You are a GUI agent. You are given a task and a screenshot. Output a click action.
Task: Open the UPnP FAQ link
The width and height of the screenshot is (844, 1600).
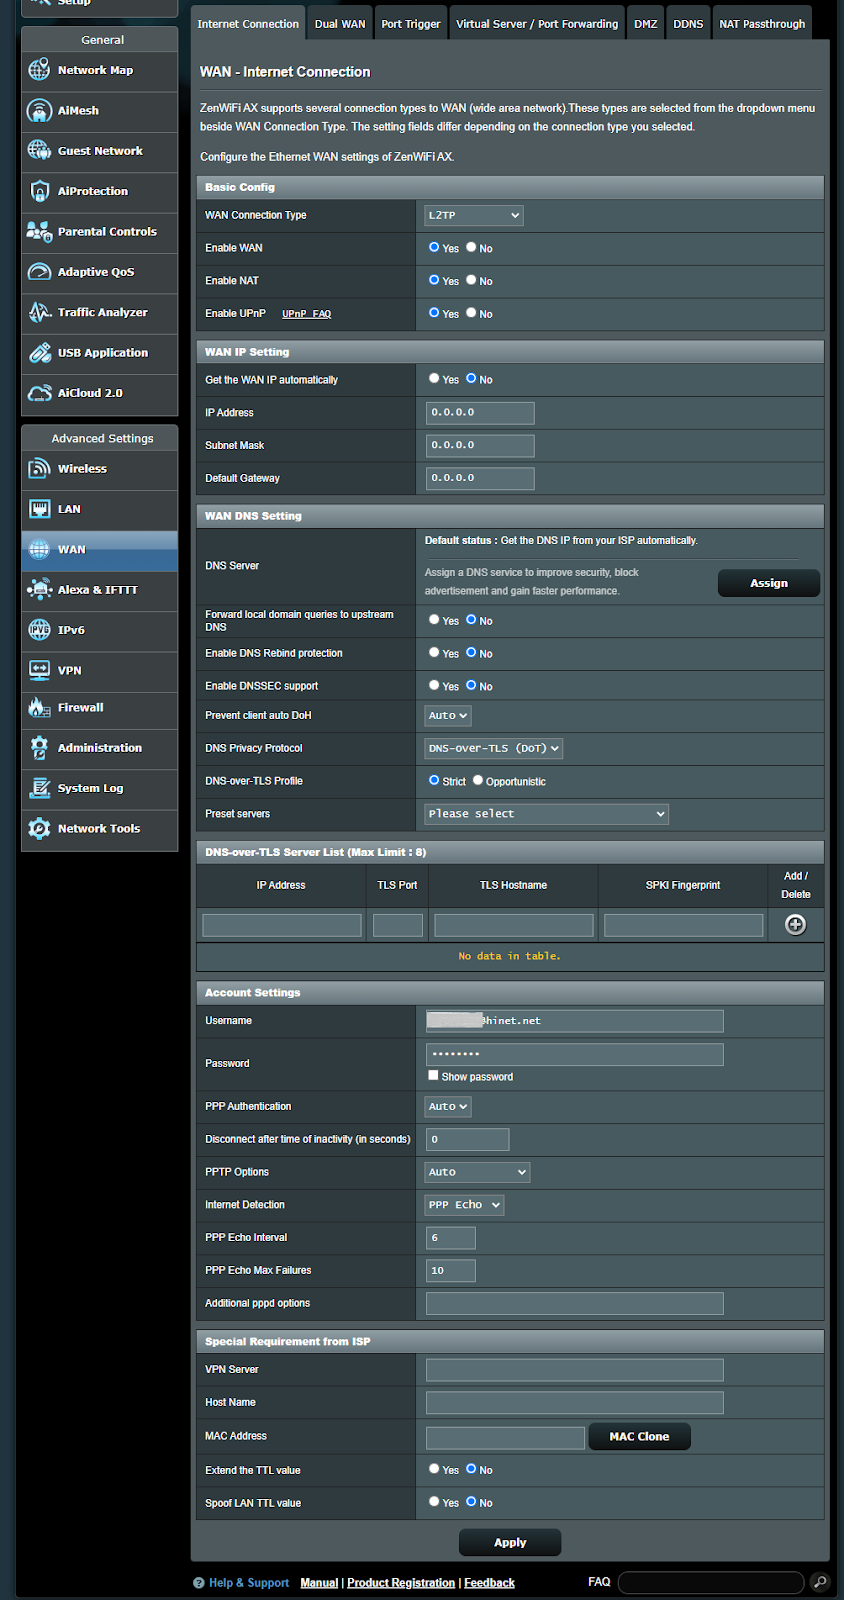coord(306,314)
